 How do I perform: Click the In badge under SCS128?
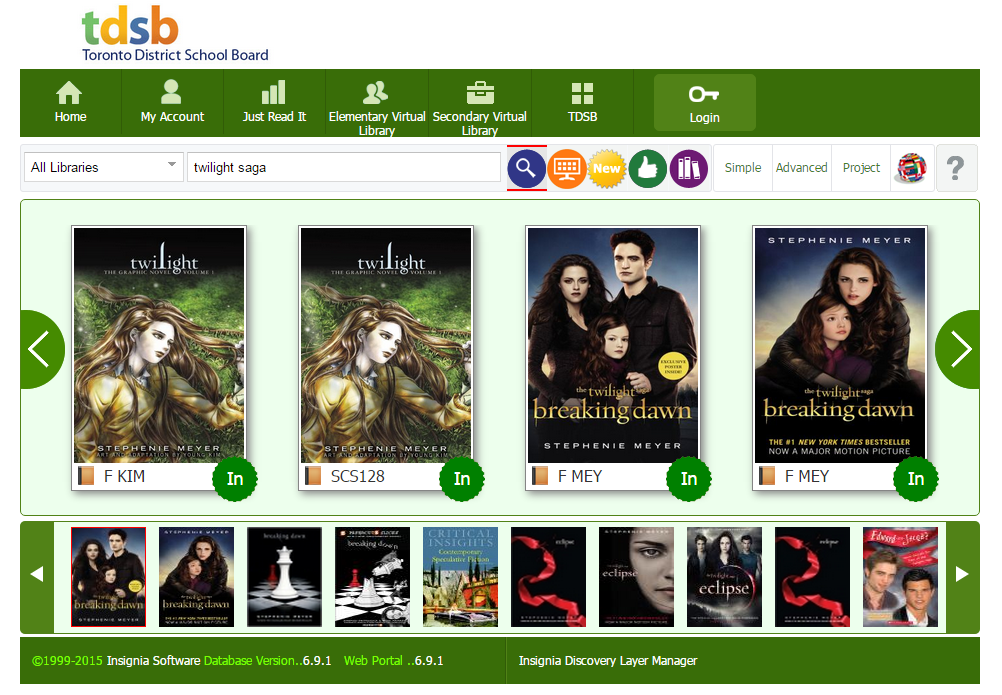[x=462, y=479]
